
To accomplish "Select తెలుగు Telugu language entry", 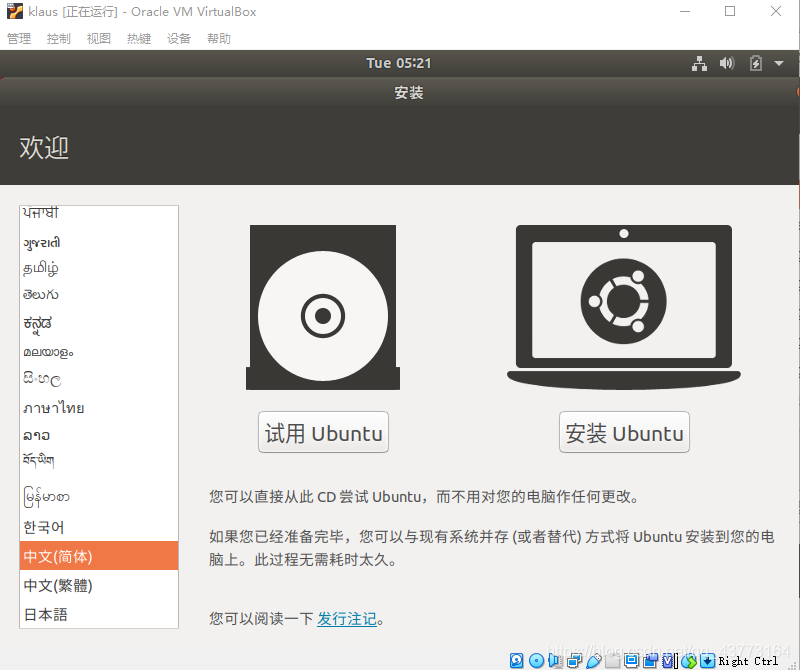I will point(99,295).
